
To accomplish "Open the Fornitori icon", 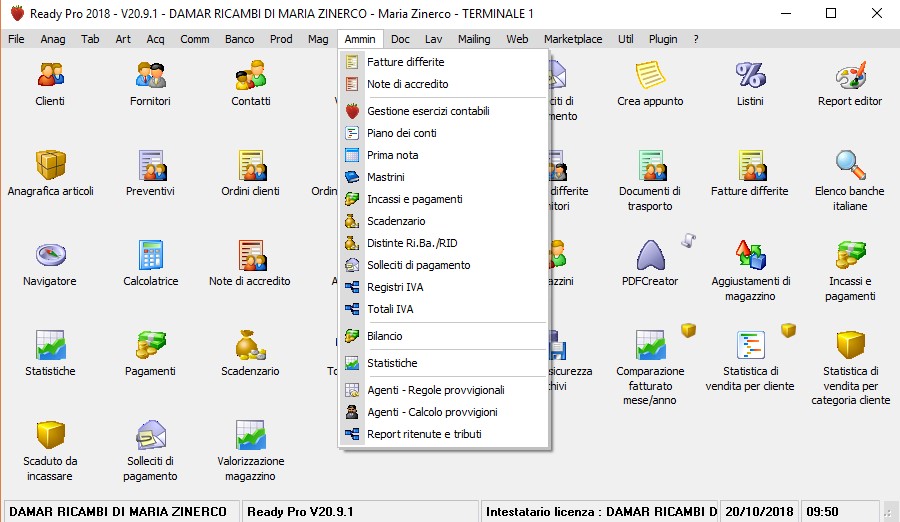I will (150, 75).
